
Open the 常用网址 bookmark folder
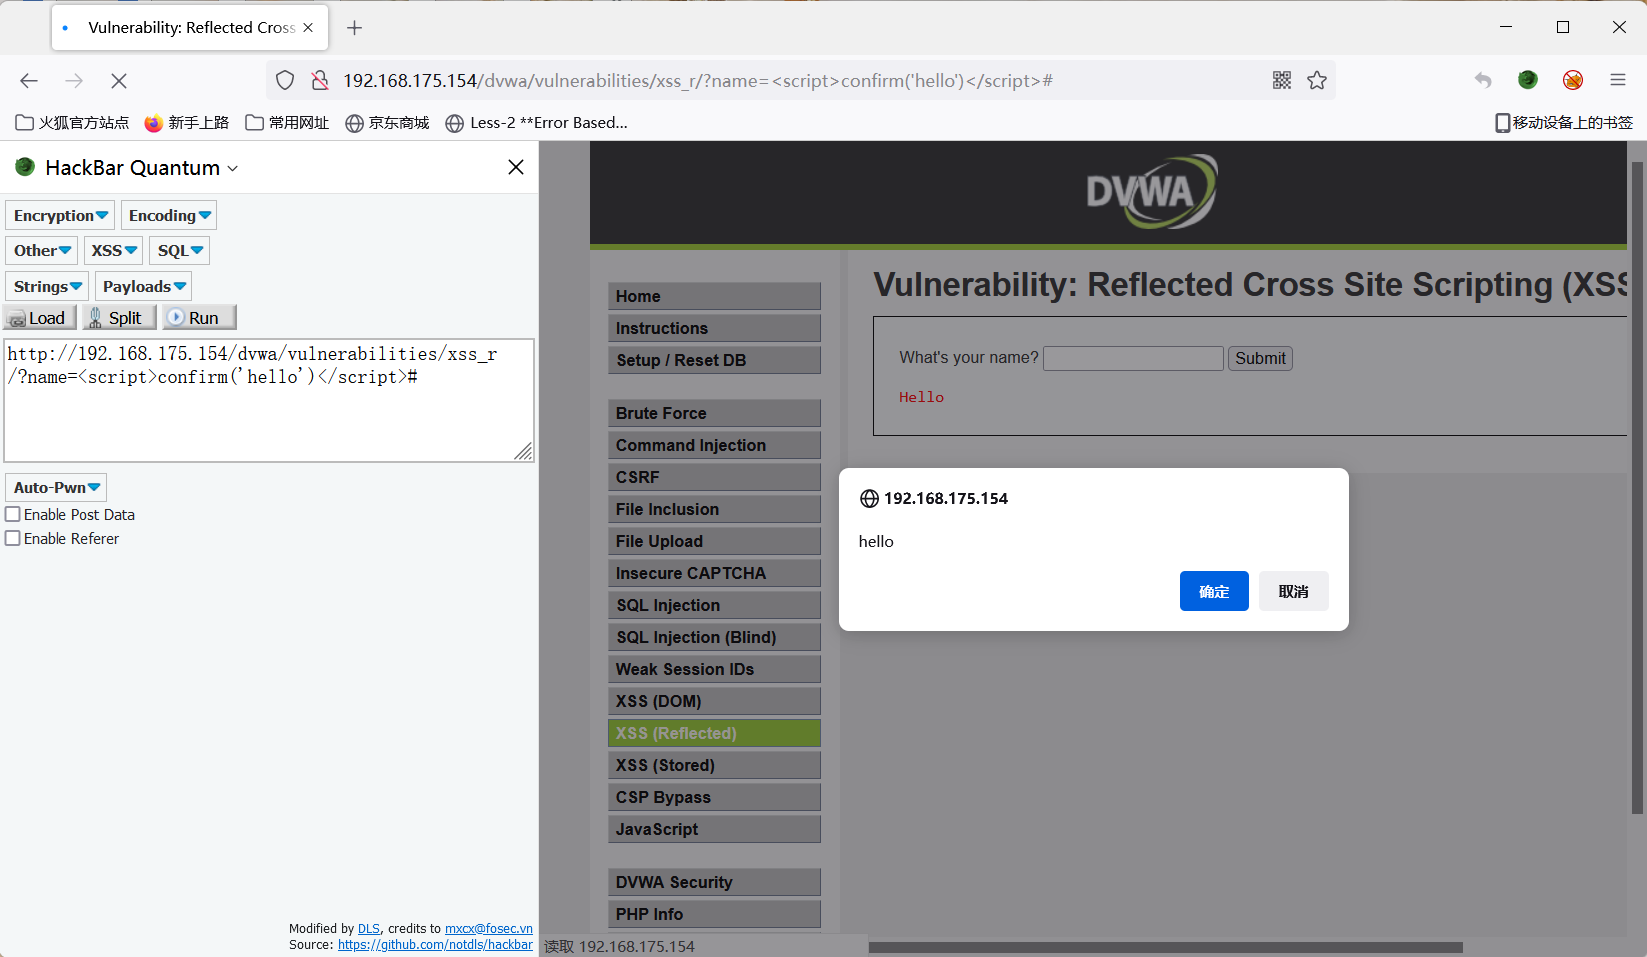[x=287, y=123]
